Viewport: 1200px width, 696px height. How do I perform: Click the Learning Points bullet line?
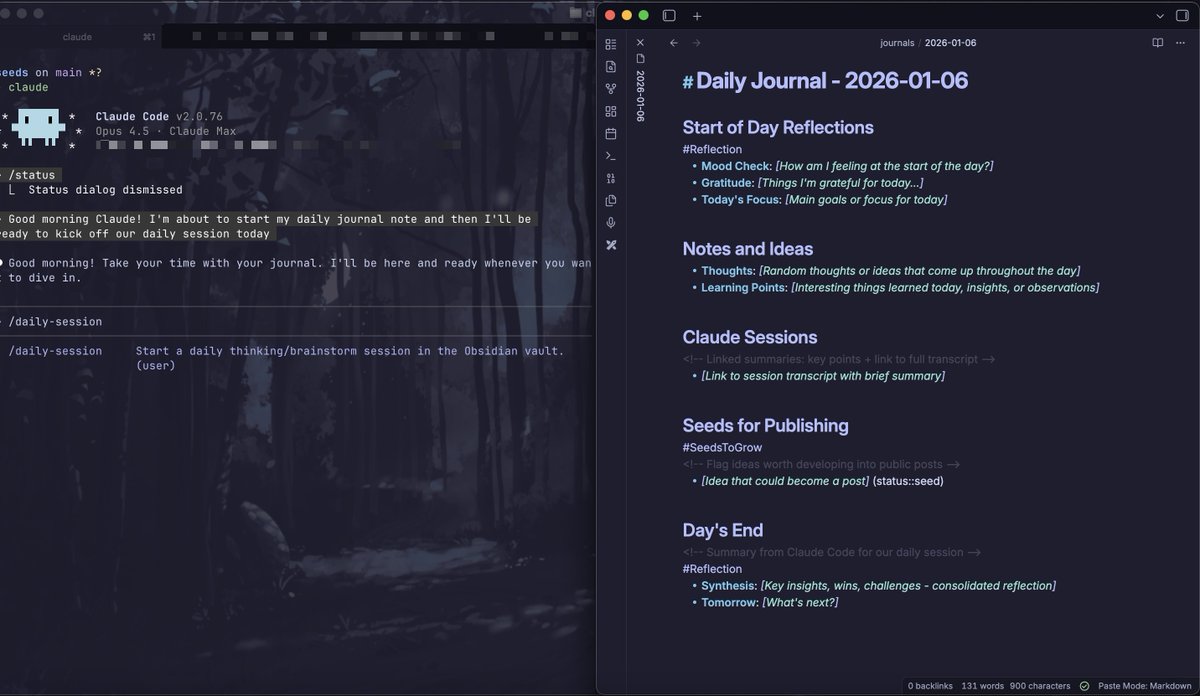900,288
